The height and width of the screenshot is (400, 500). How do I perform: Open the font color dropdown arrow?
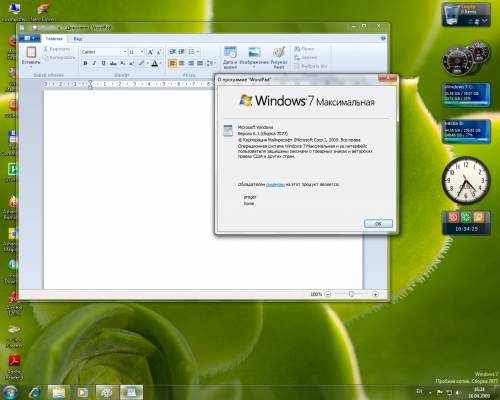pos(161,63)
